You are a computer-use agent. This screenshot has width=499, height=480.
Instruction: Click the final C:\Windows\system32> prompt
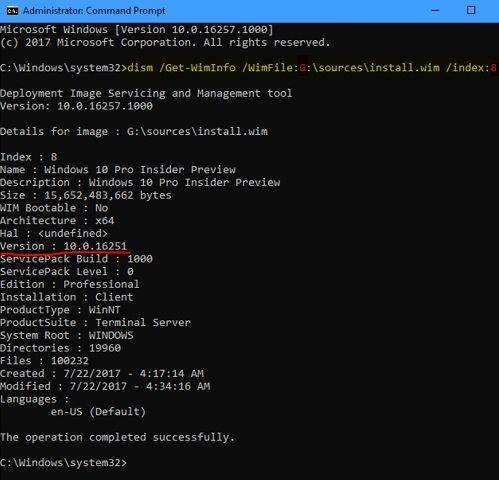point(63,463)
